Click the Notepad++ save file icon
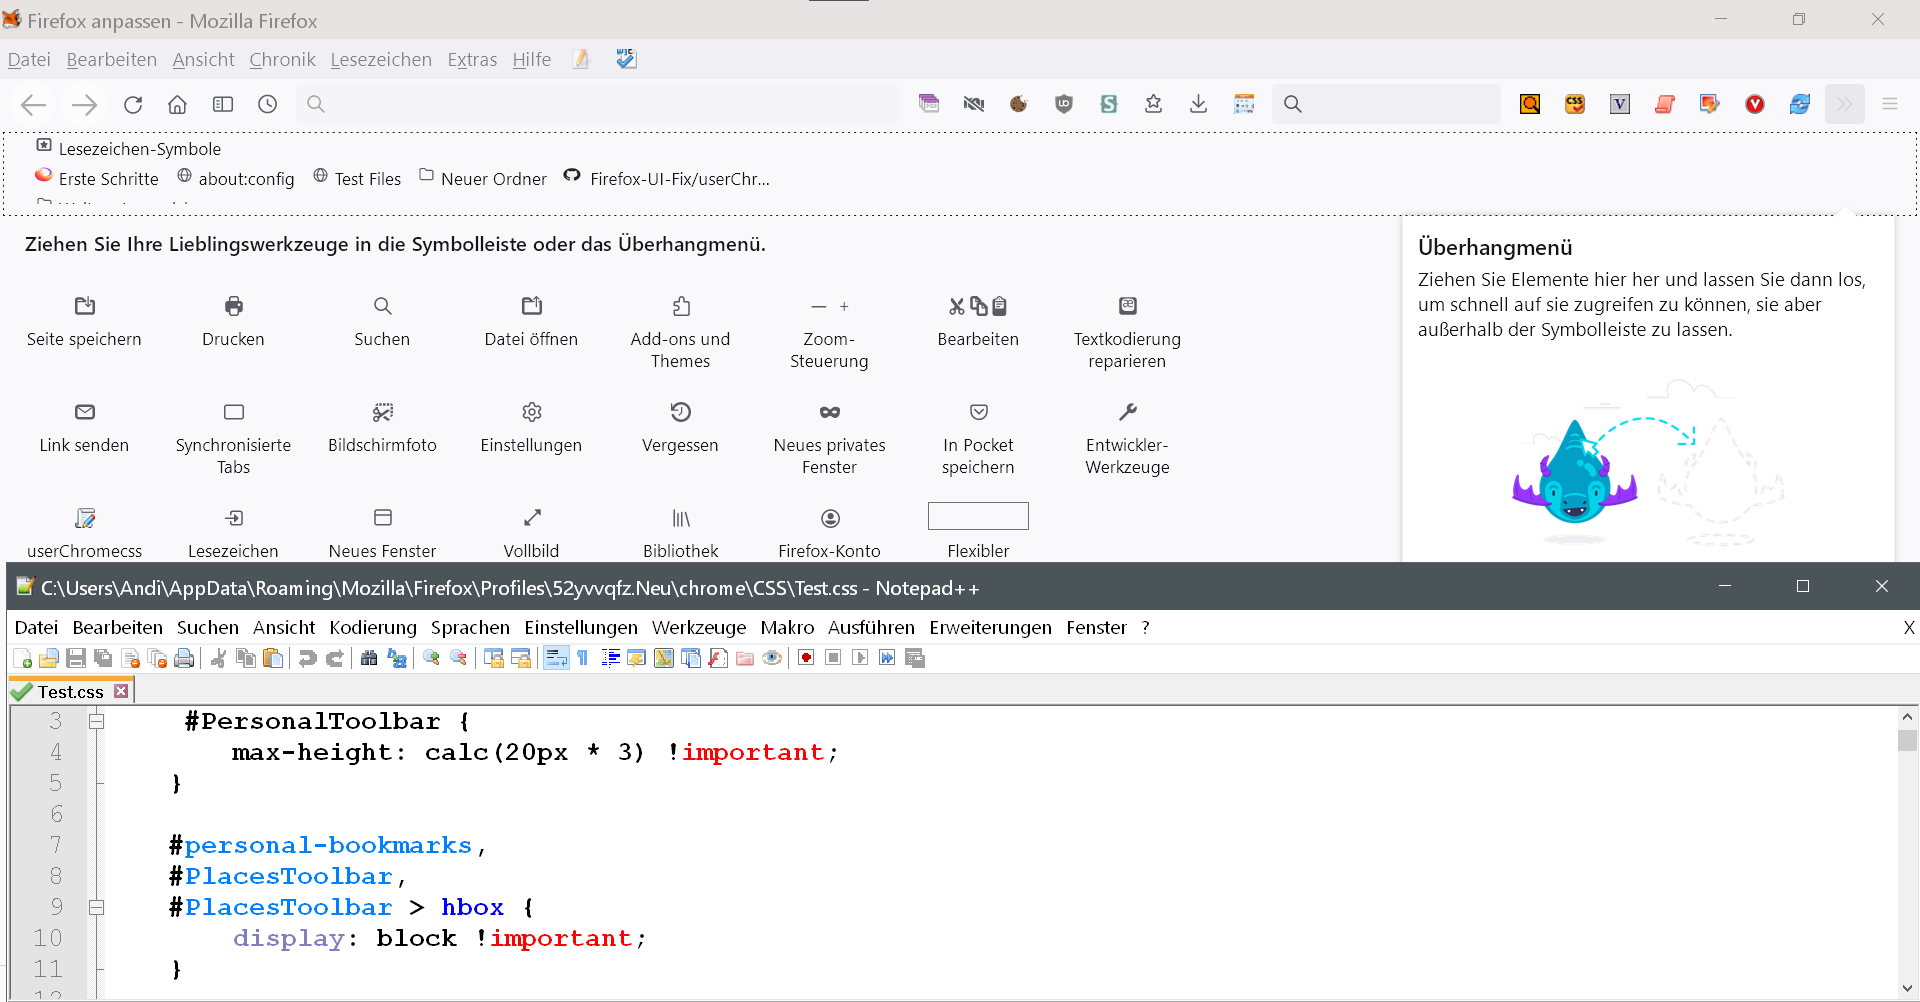This screenshot has height=1002, width=1920. click(x=76, y=658)
